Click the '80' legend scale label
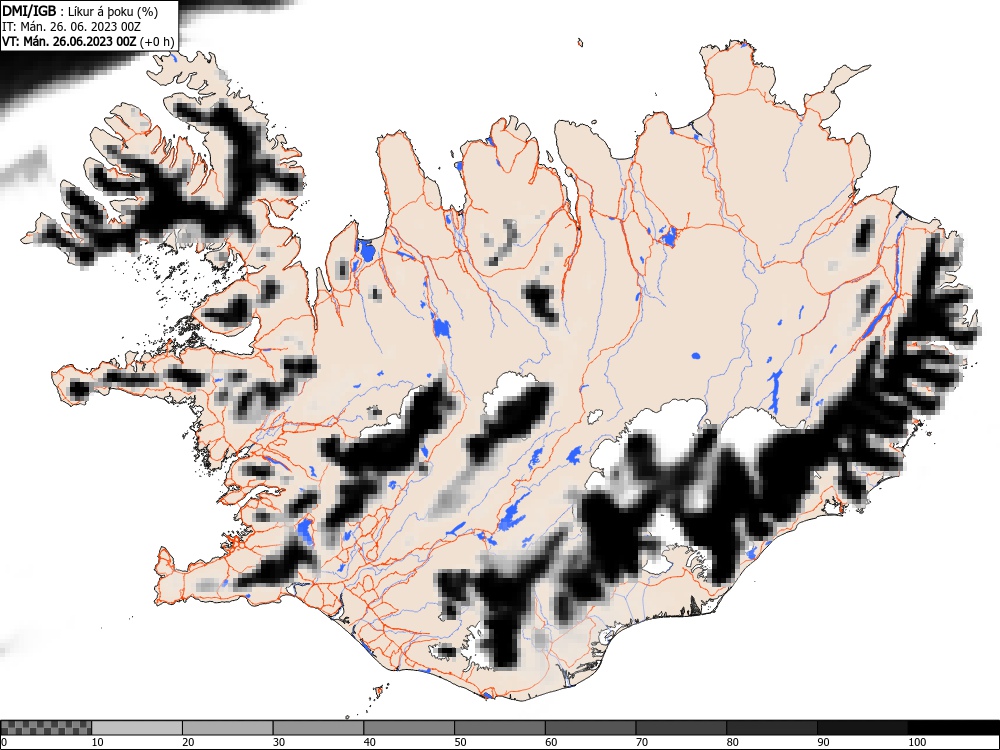Image resolution: width=1000 pixels, height=750 pixels. click(x=732, y=742)
